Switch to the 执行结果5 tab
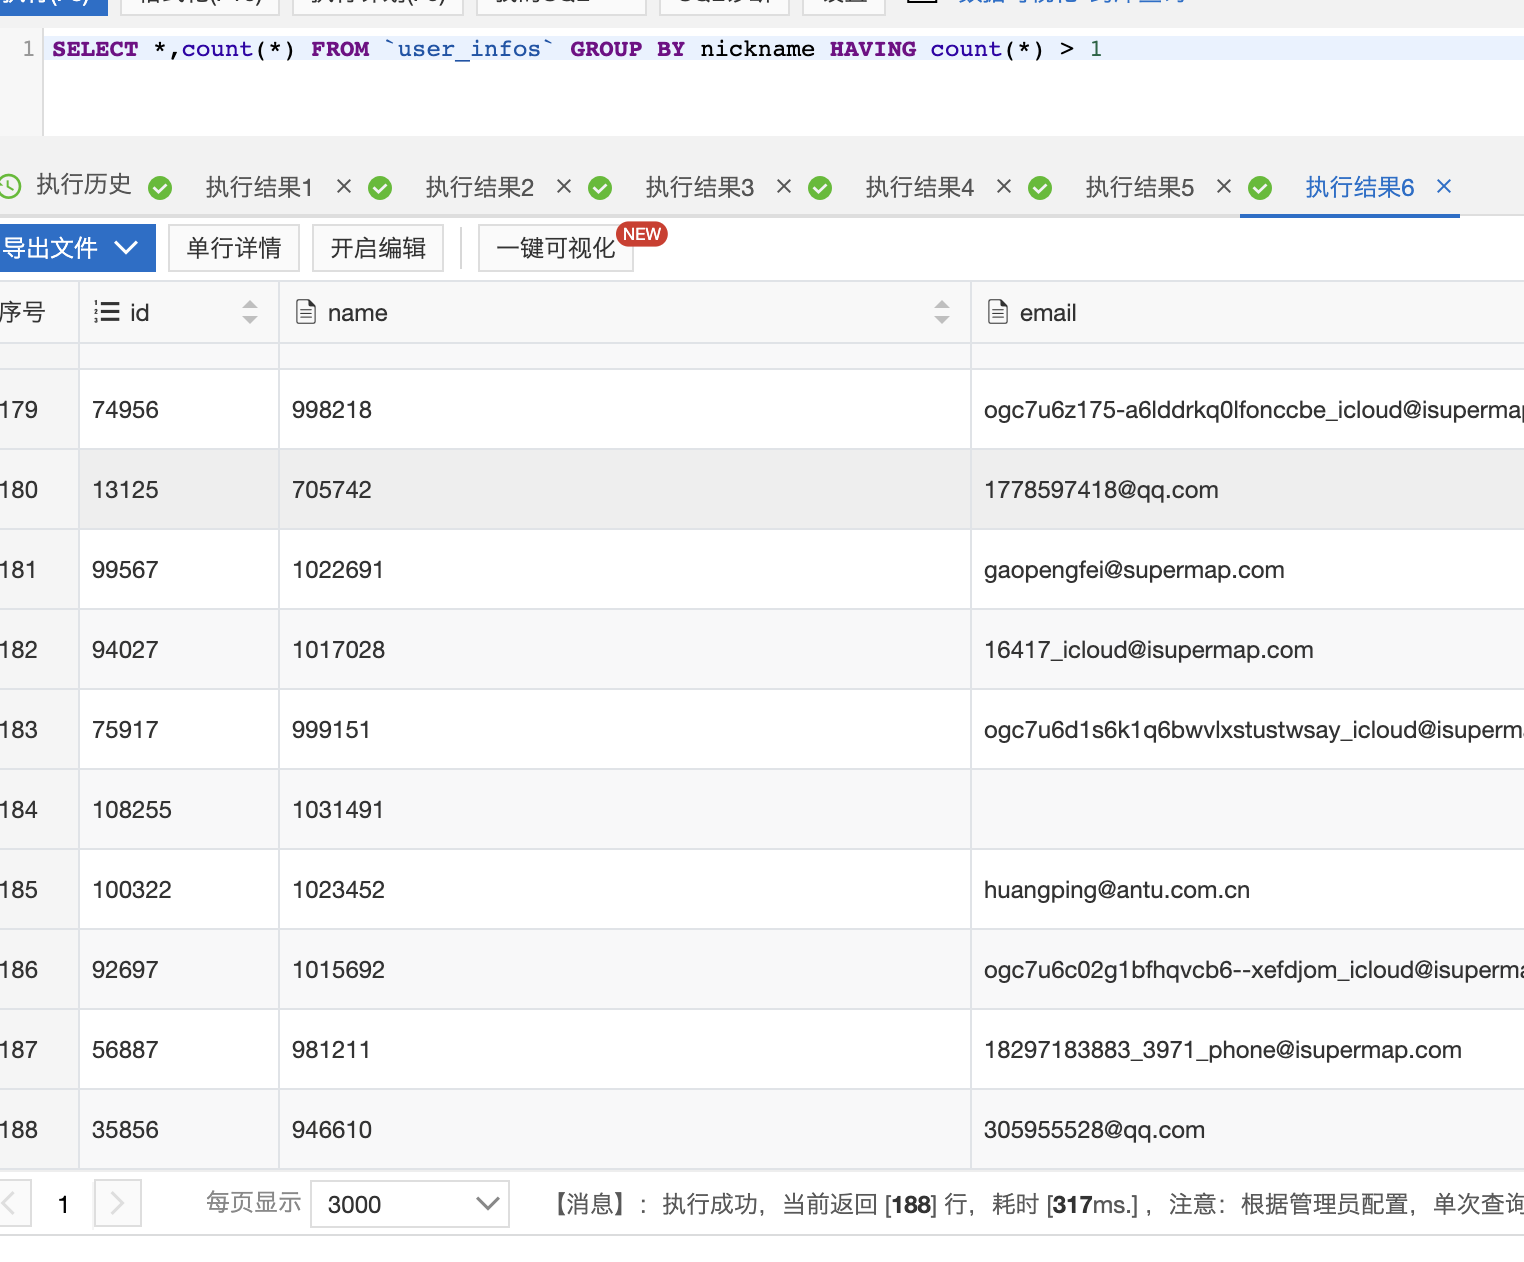 pyautogui.click(x=1139, y=187)
